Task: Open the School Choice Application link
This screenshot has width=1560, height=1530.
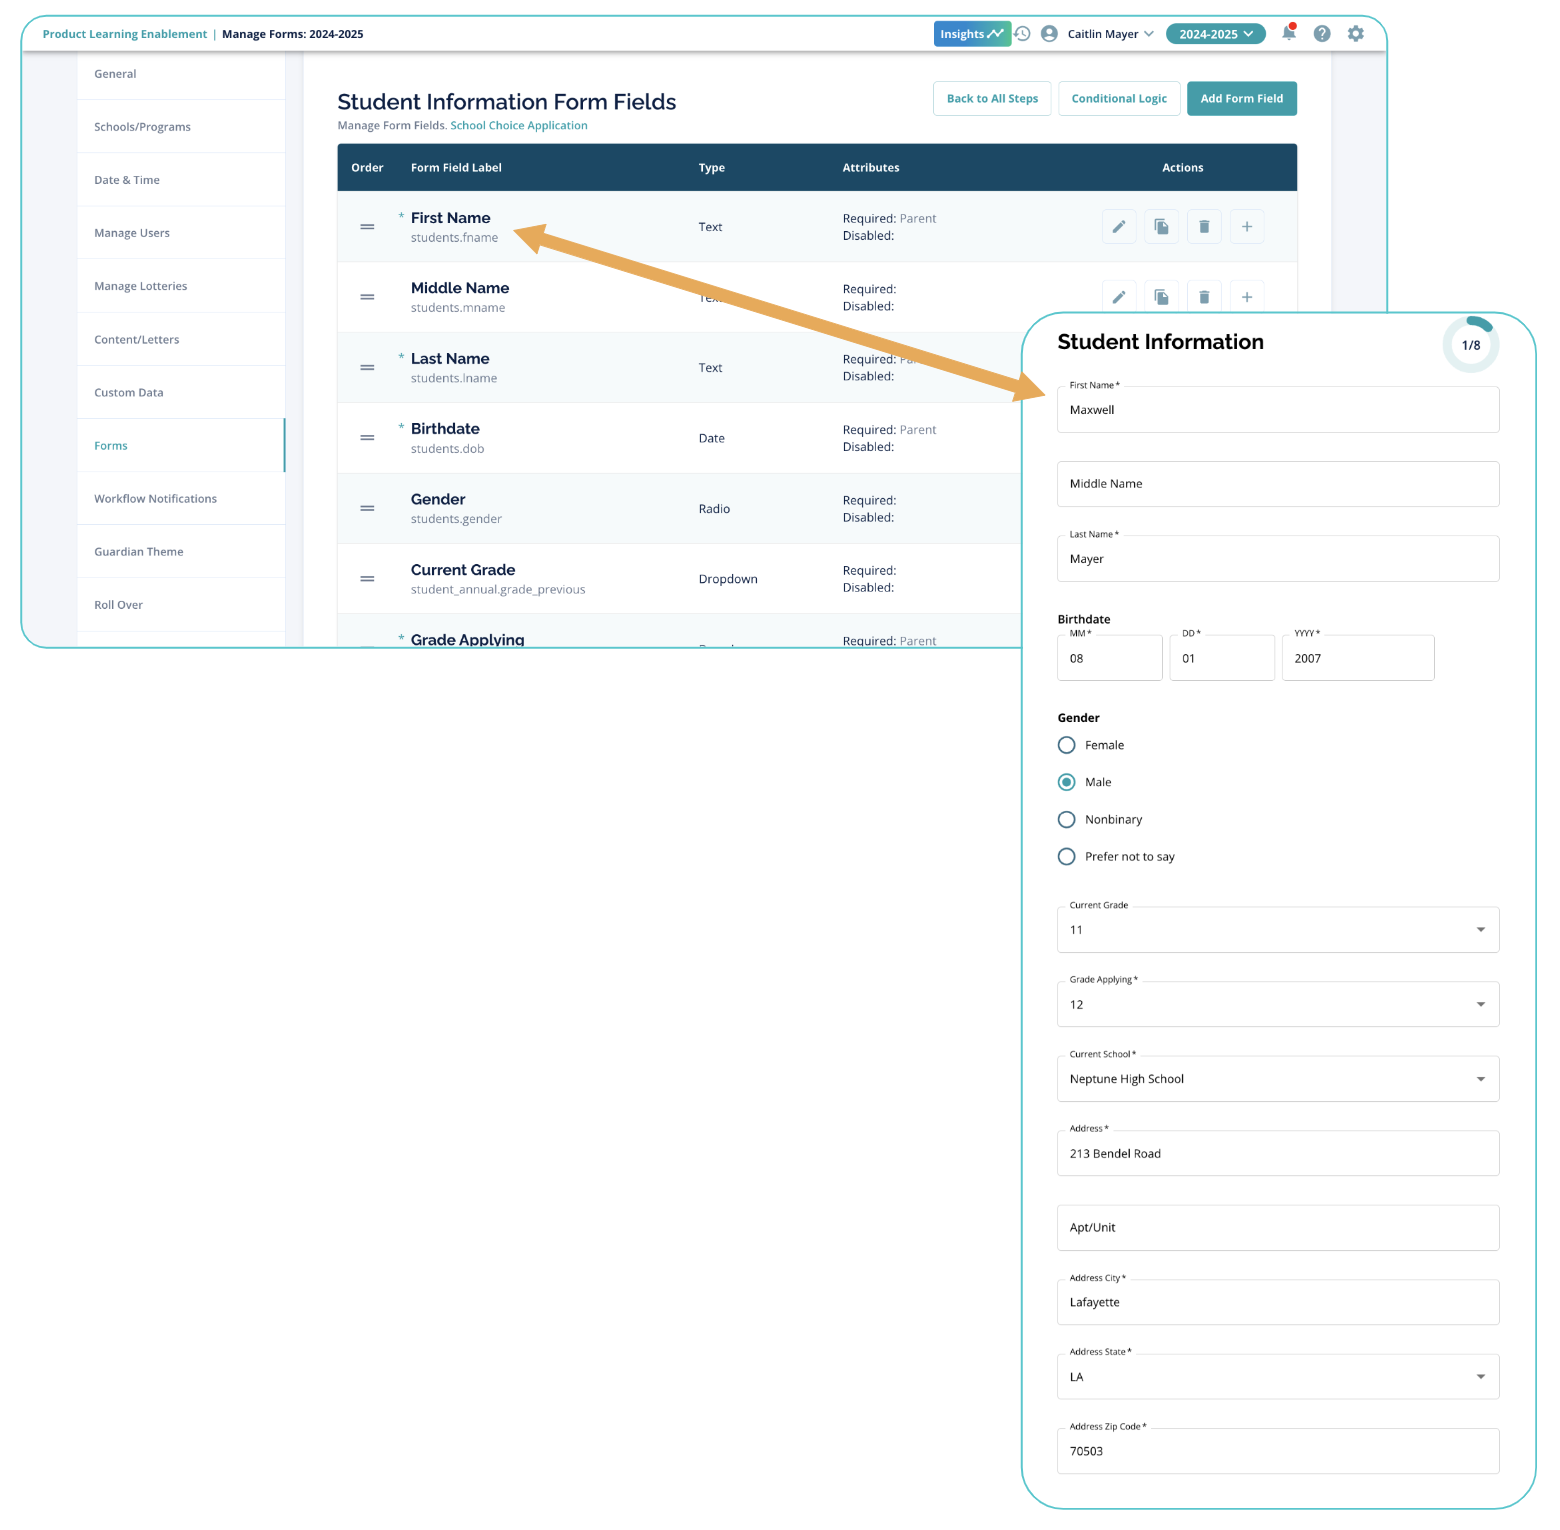Action: [x=519, y=126]
